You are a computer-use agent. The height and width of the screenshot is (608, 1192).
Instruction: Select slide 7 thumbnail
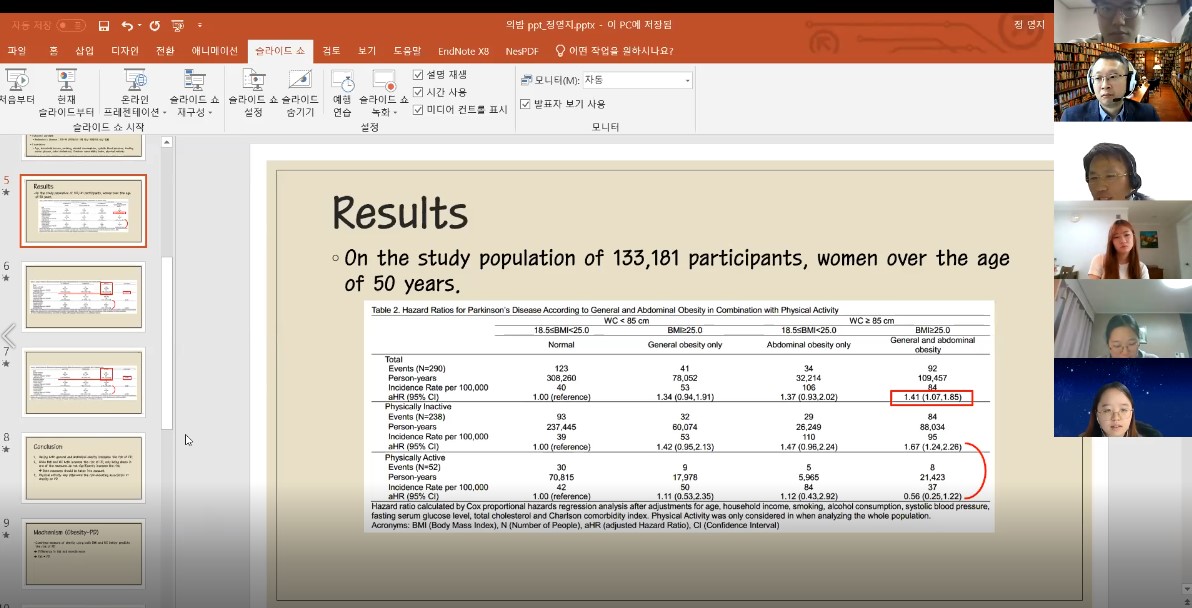84,382
